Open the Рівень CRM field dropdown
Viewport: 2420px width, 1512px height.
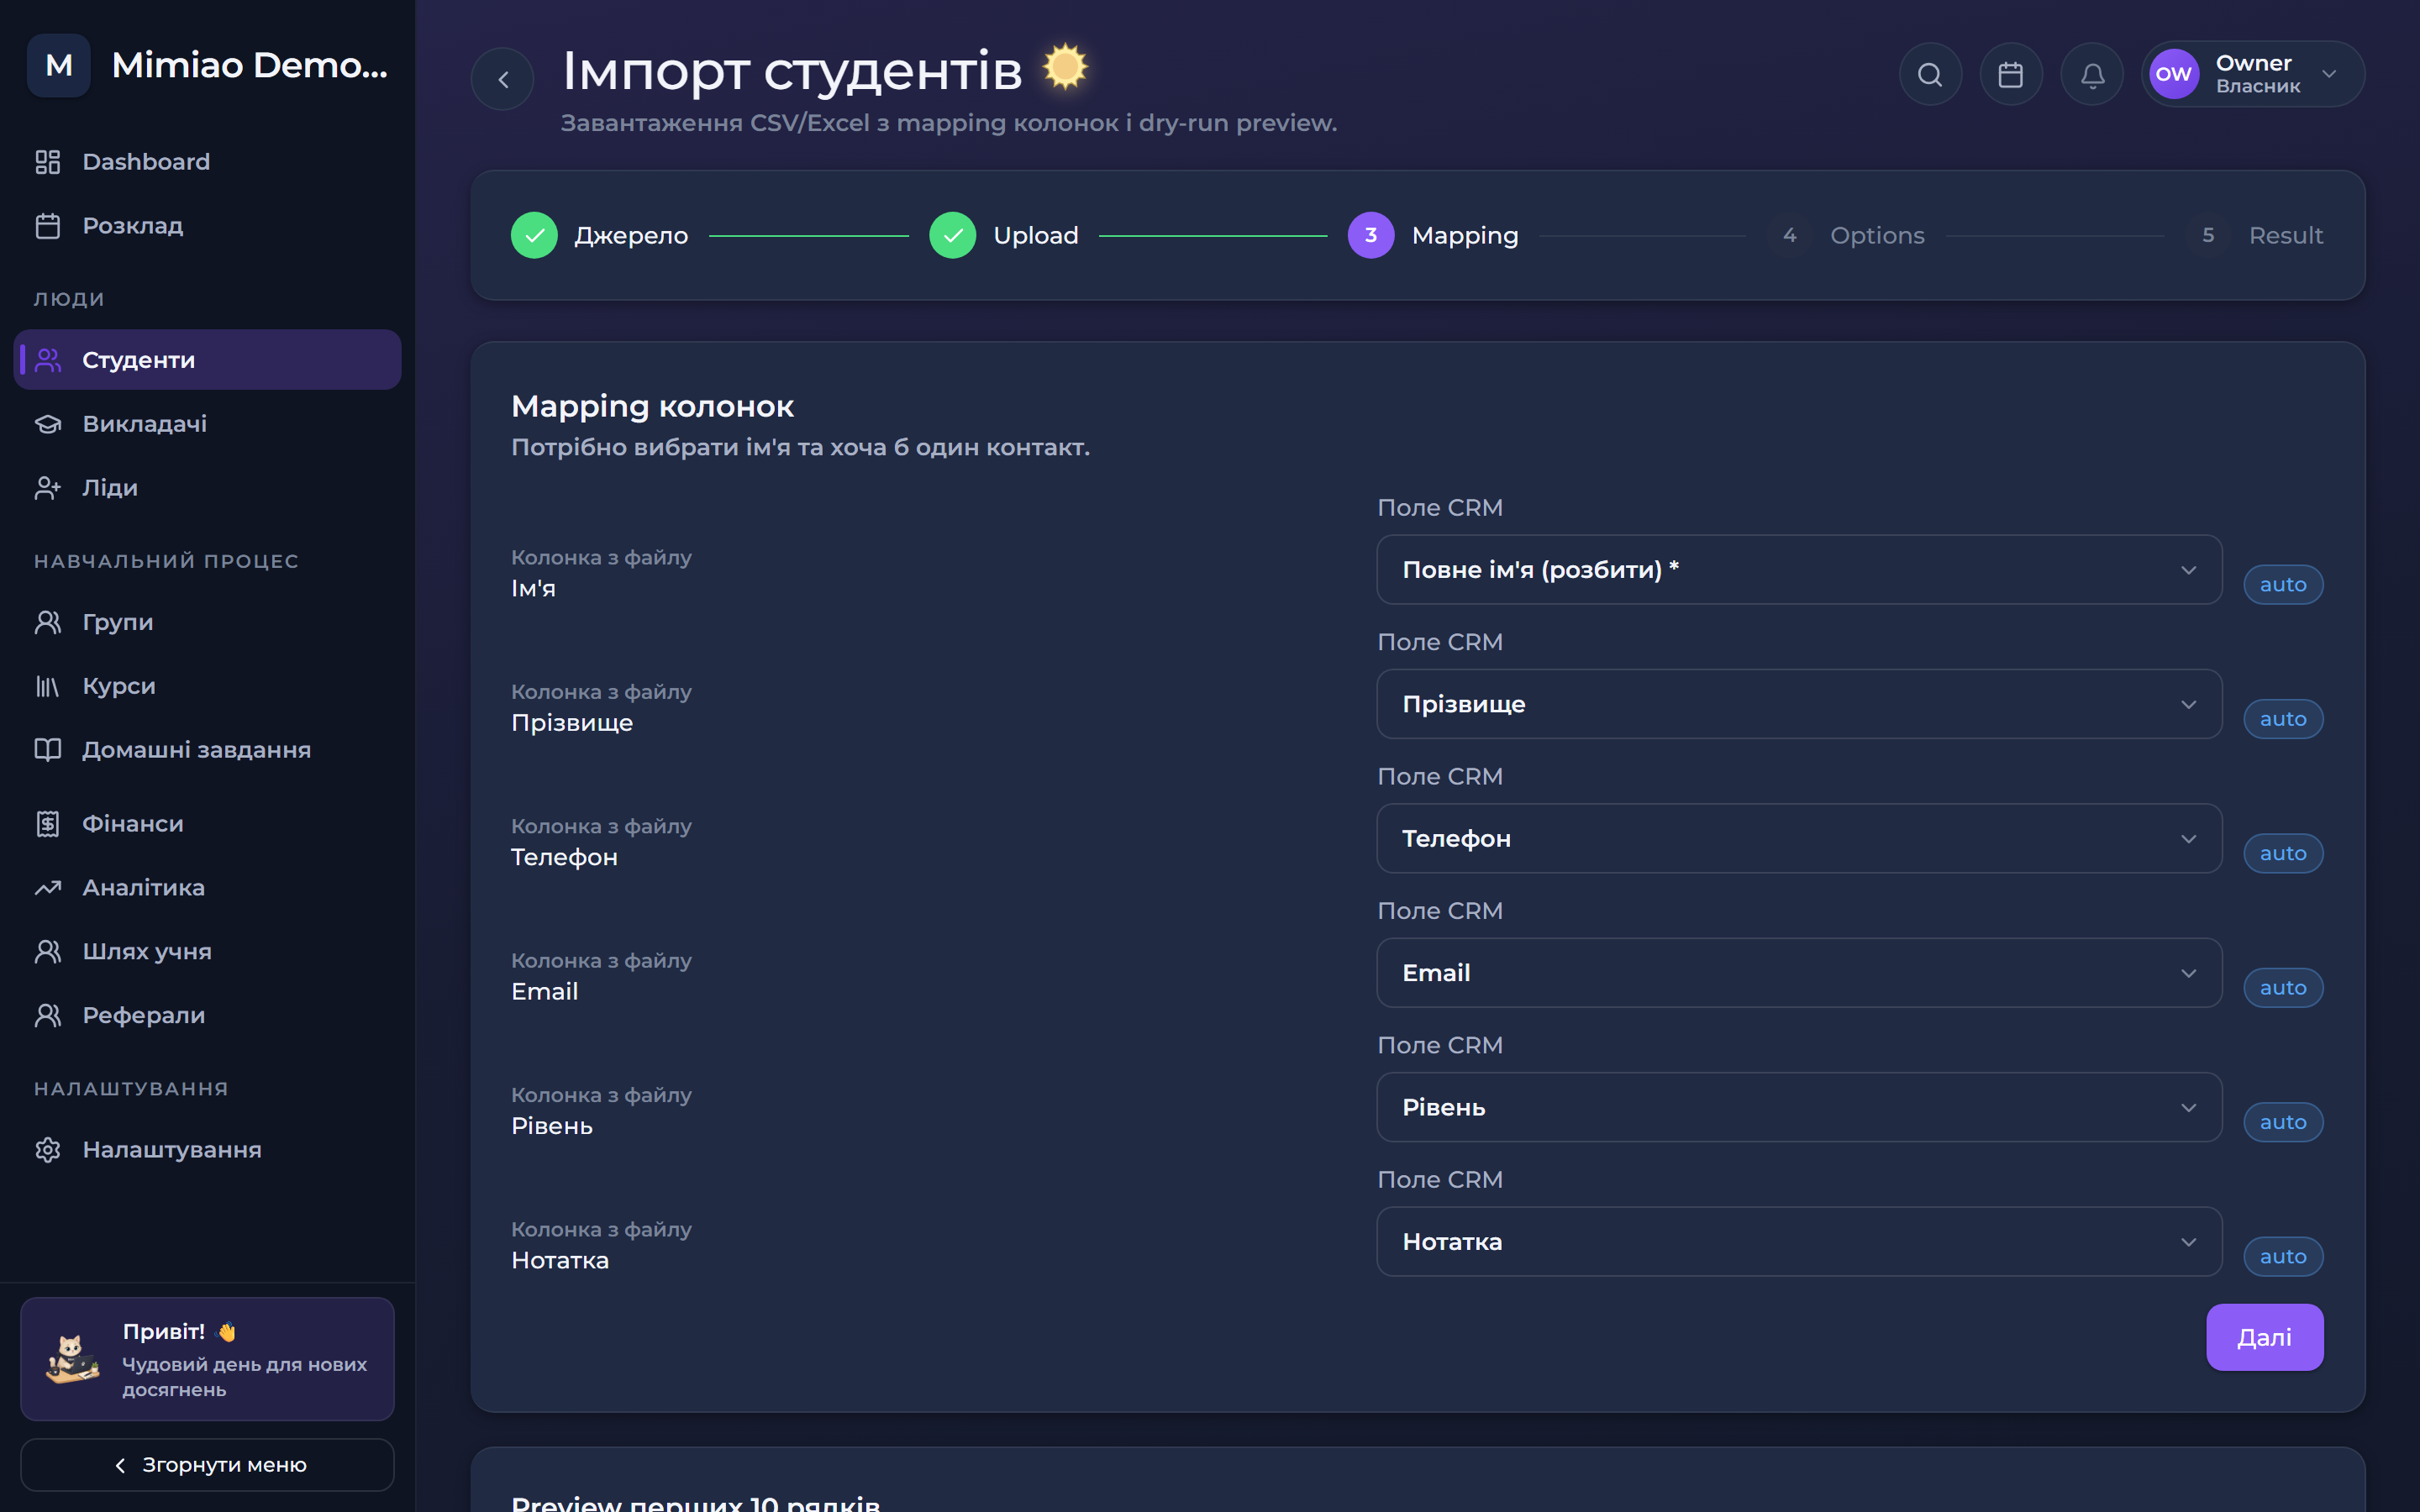(x=1799, y=1107)
